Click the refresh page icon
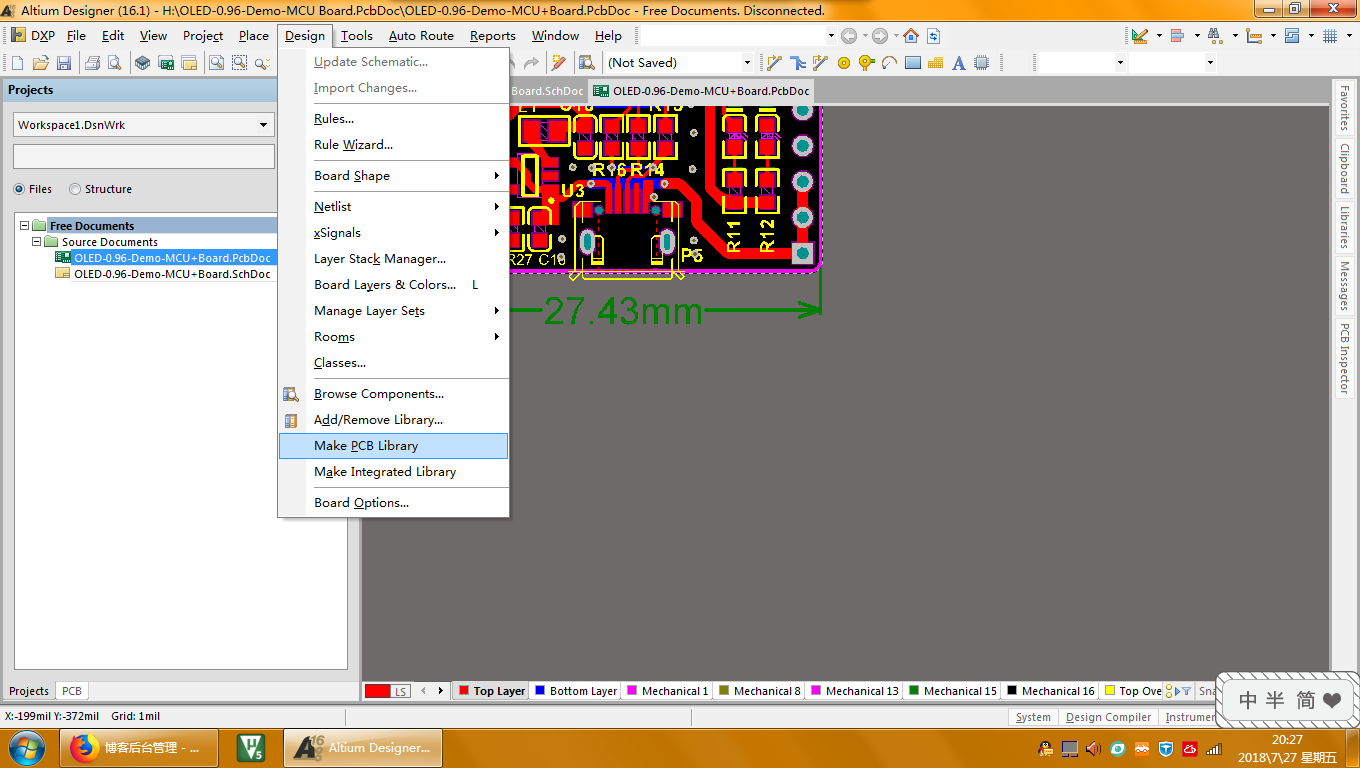This screenshot has height=768, width=1360. (934, 36)
